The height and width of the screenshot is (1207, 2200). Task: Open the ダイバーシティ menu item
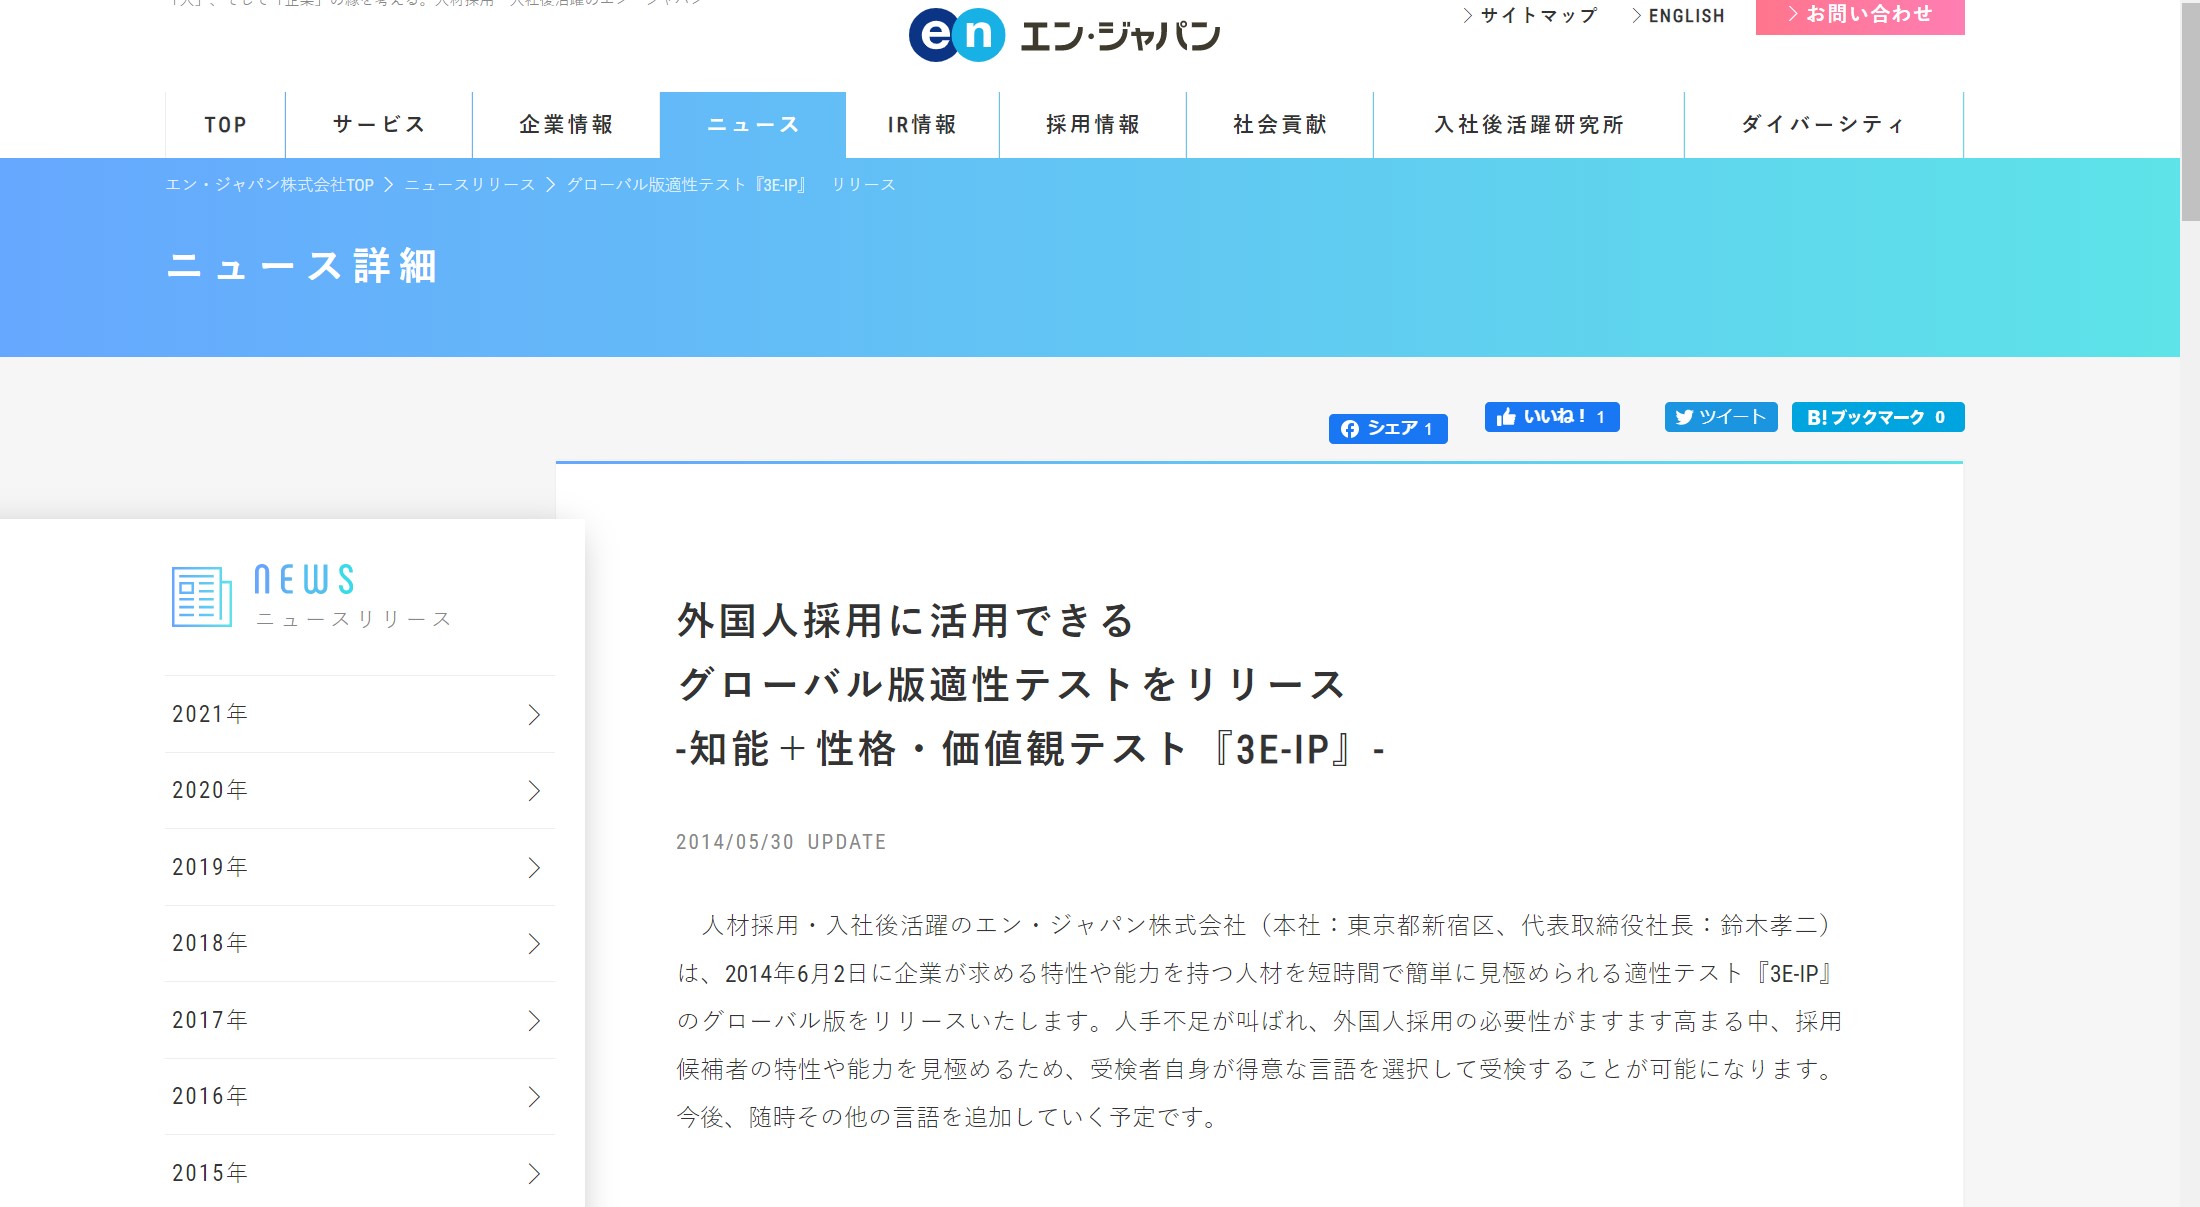click(x=1823, y=125)
